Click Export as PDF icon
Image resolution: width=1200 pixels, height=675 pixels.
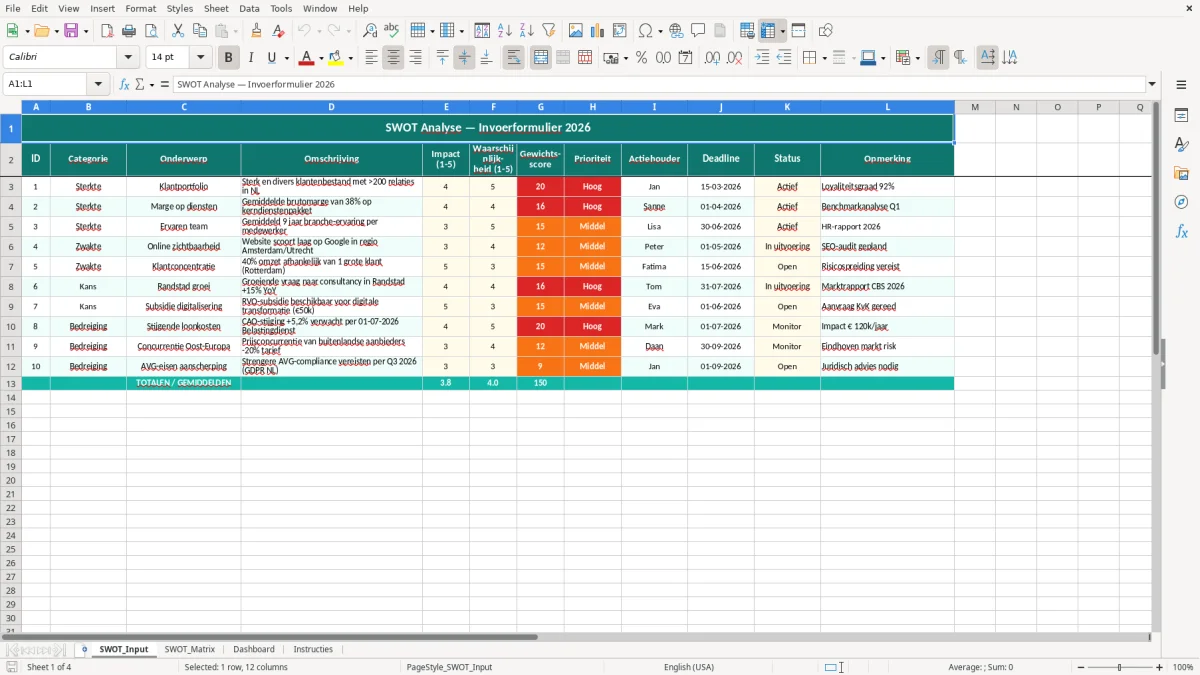(x=107, y=31)
